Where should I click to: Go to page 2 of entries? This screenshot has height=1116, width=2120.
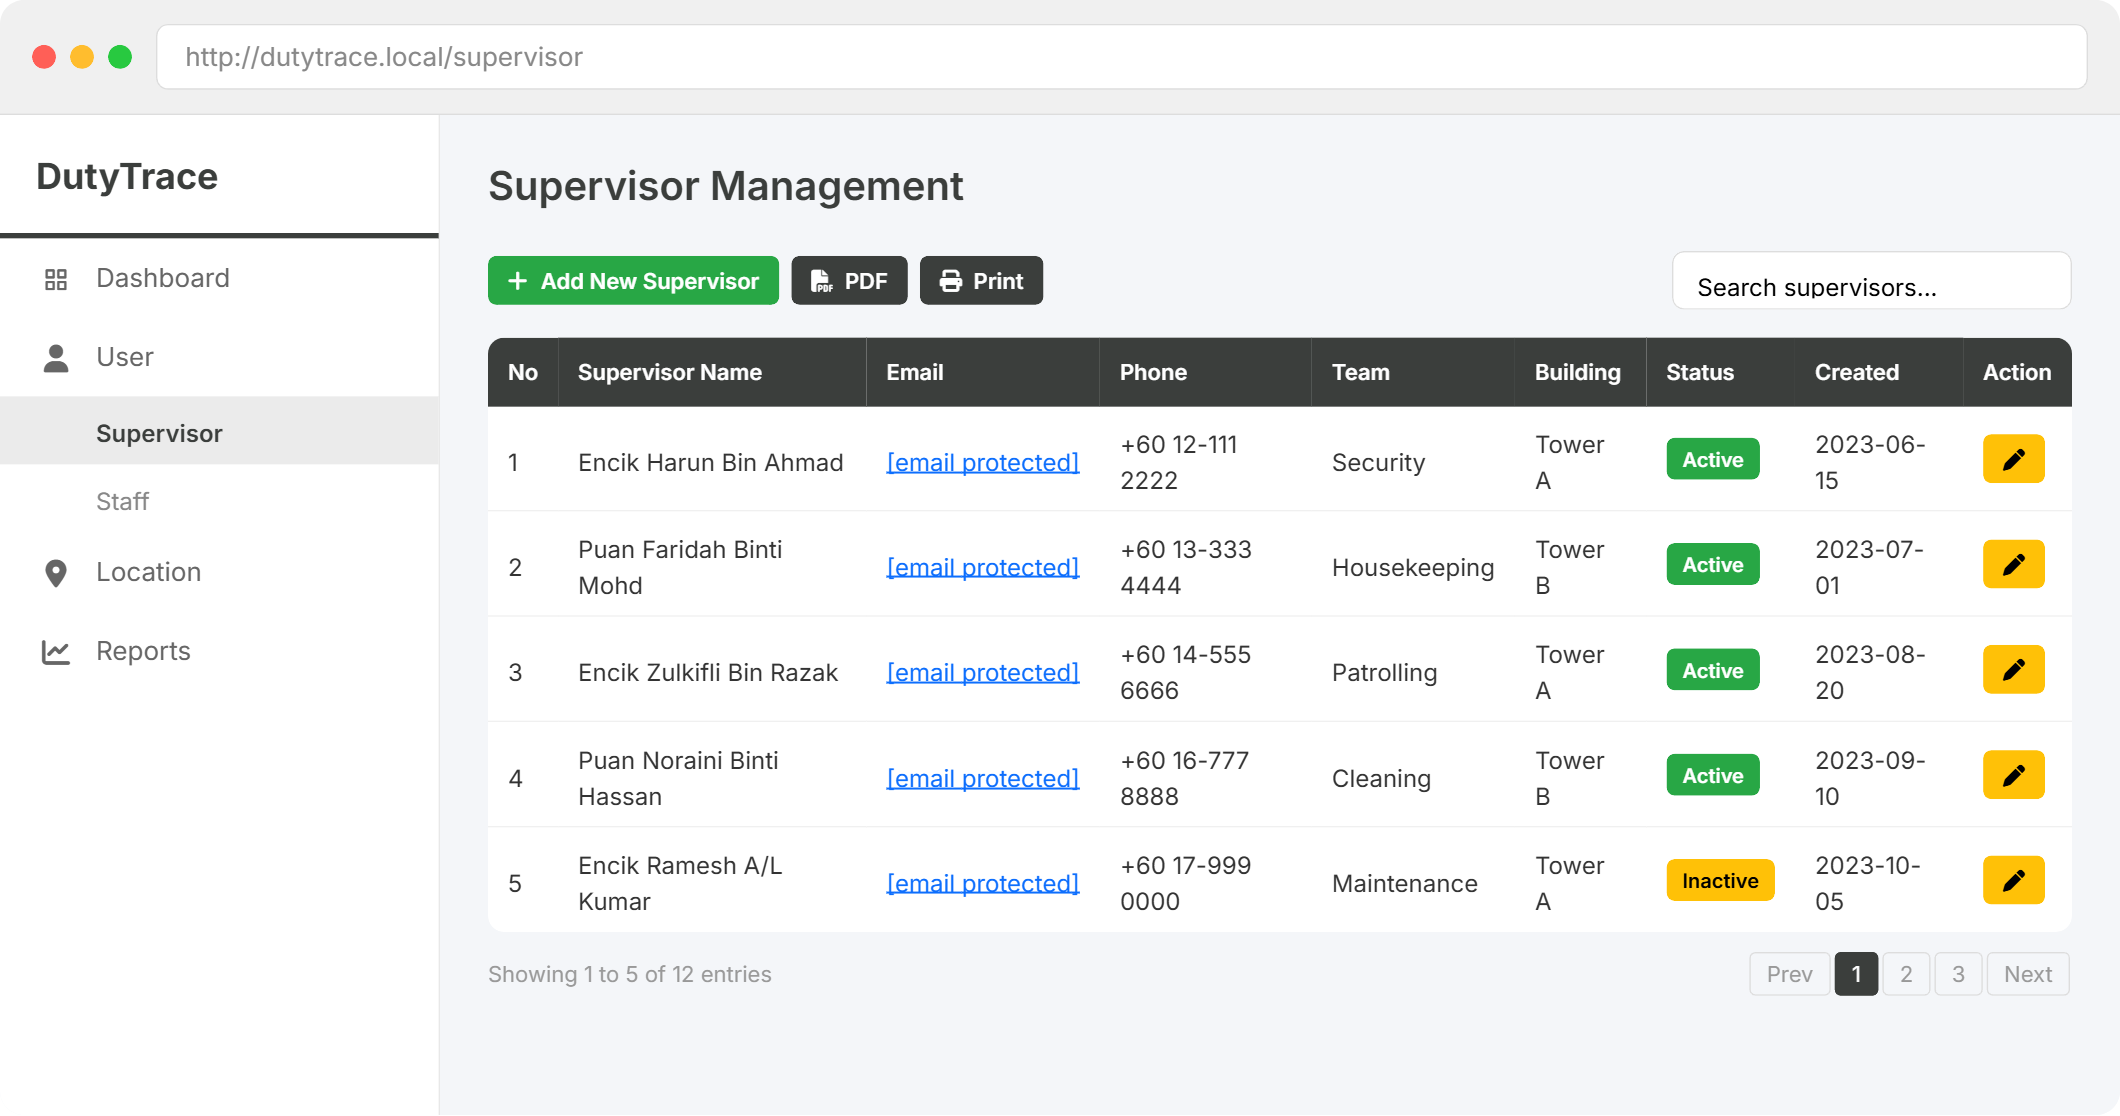[1906, 974]
